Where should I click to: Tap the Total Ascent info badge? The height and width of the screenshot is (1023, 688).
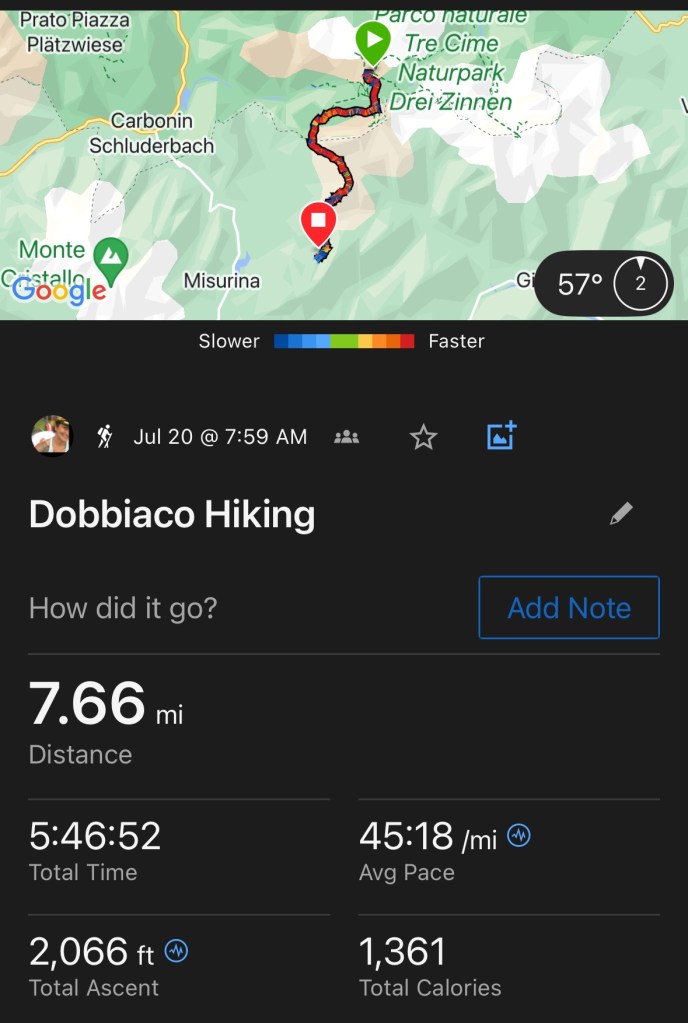(176, 952)
